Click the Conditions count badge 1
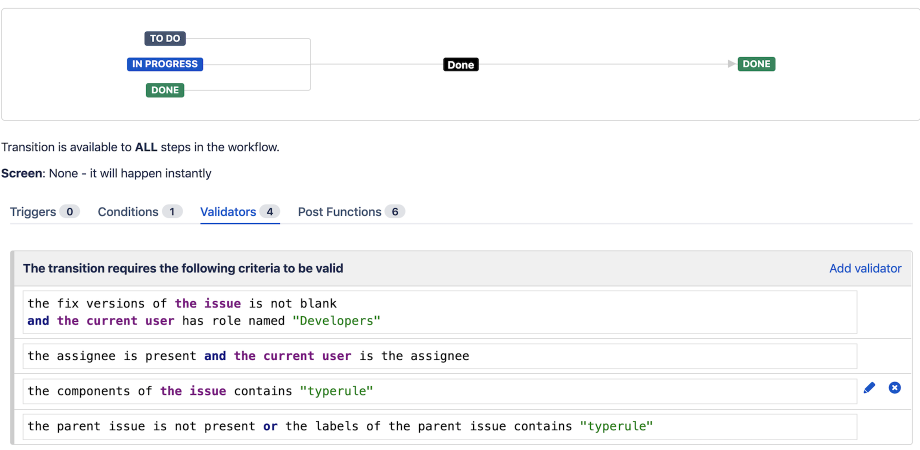 pos(172,212)
